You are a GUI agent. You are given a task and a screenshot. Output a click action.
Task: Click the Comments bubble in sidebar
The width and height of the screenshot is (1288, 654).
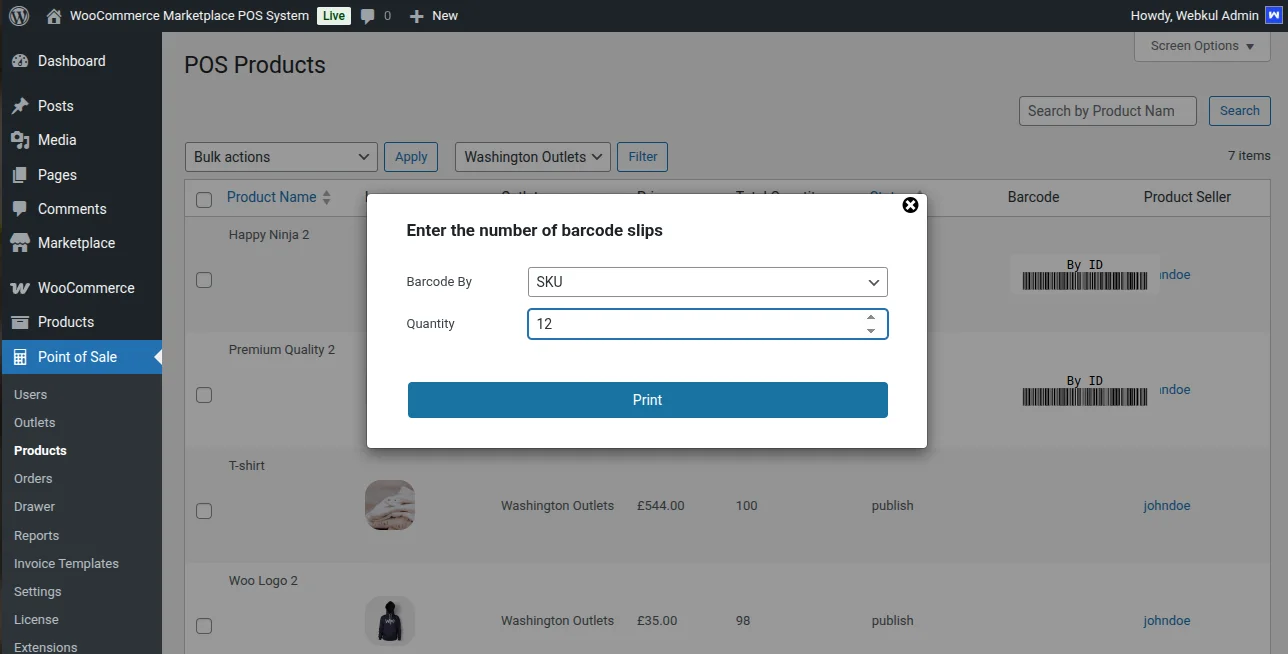pyautogui.click(x=22, y=208)
